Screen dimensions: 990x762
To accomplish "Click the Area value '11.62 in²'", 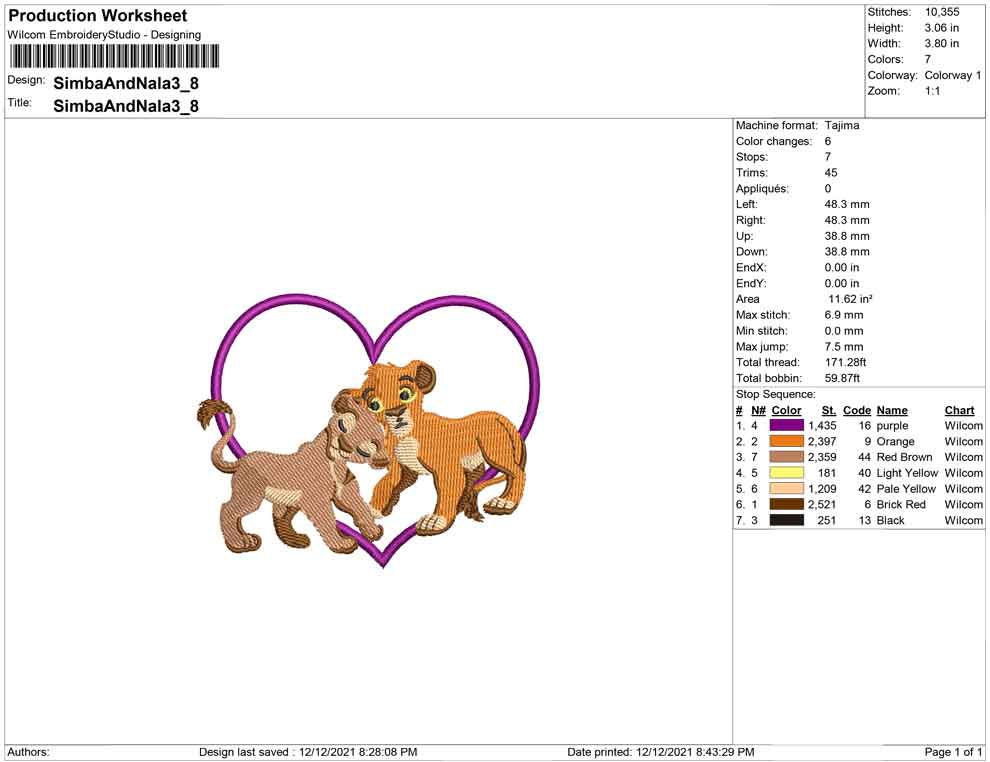I will tap(850, 299).
